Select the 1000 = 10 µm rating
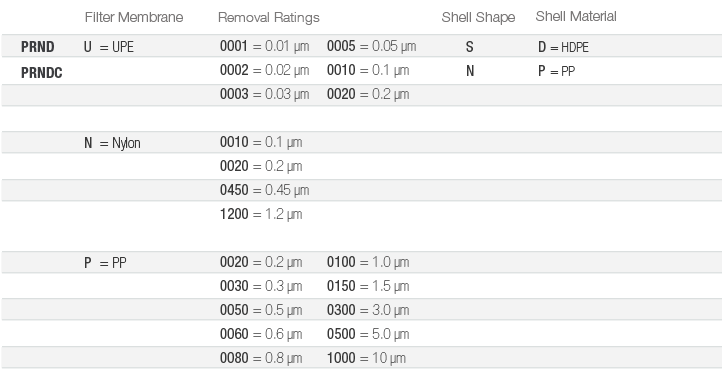Viewport: 722px width, 381px height. pos(367,358)
